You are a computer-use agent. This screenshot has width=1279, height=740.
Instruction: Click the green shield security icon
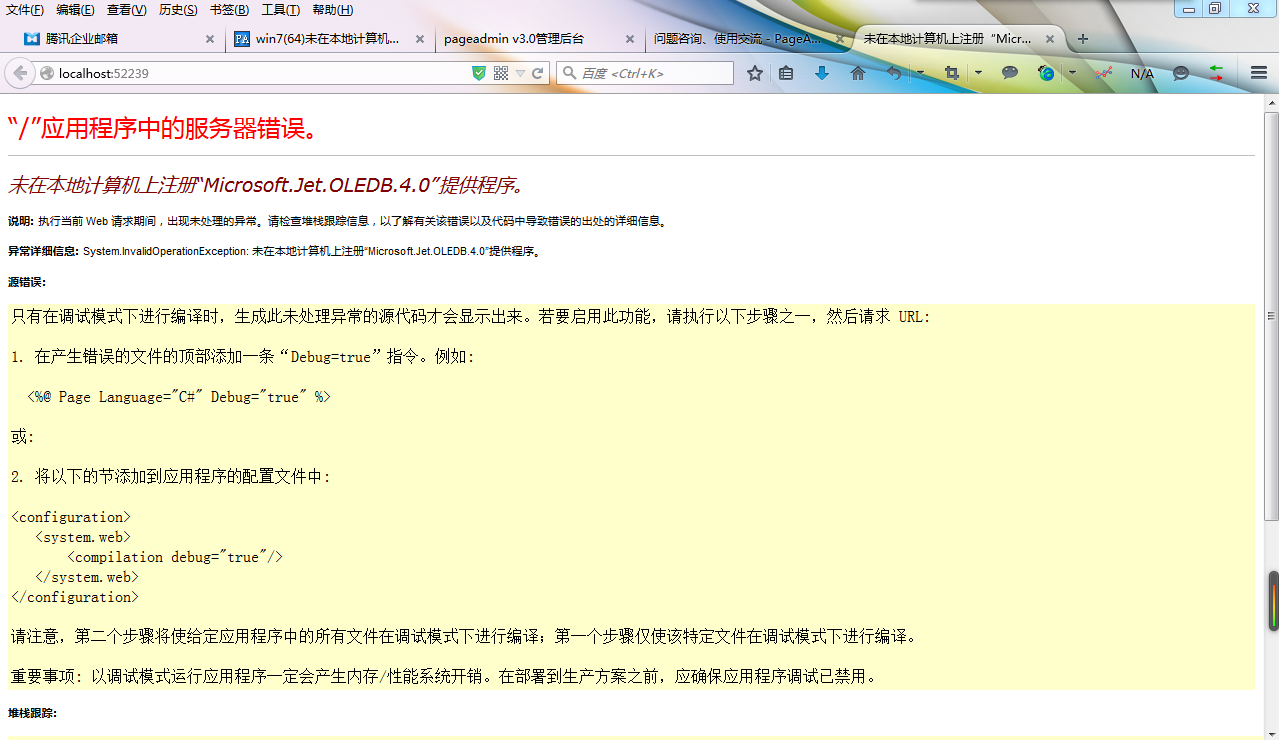479,73
